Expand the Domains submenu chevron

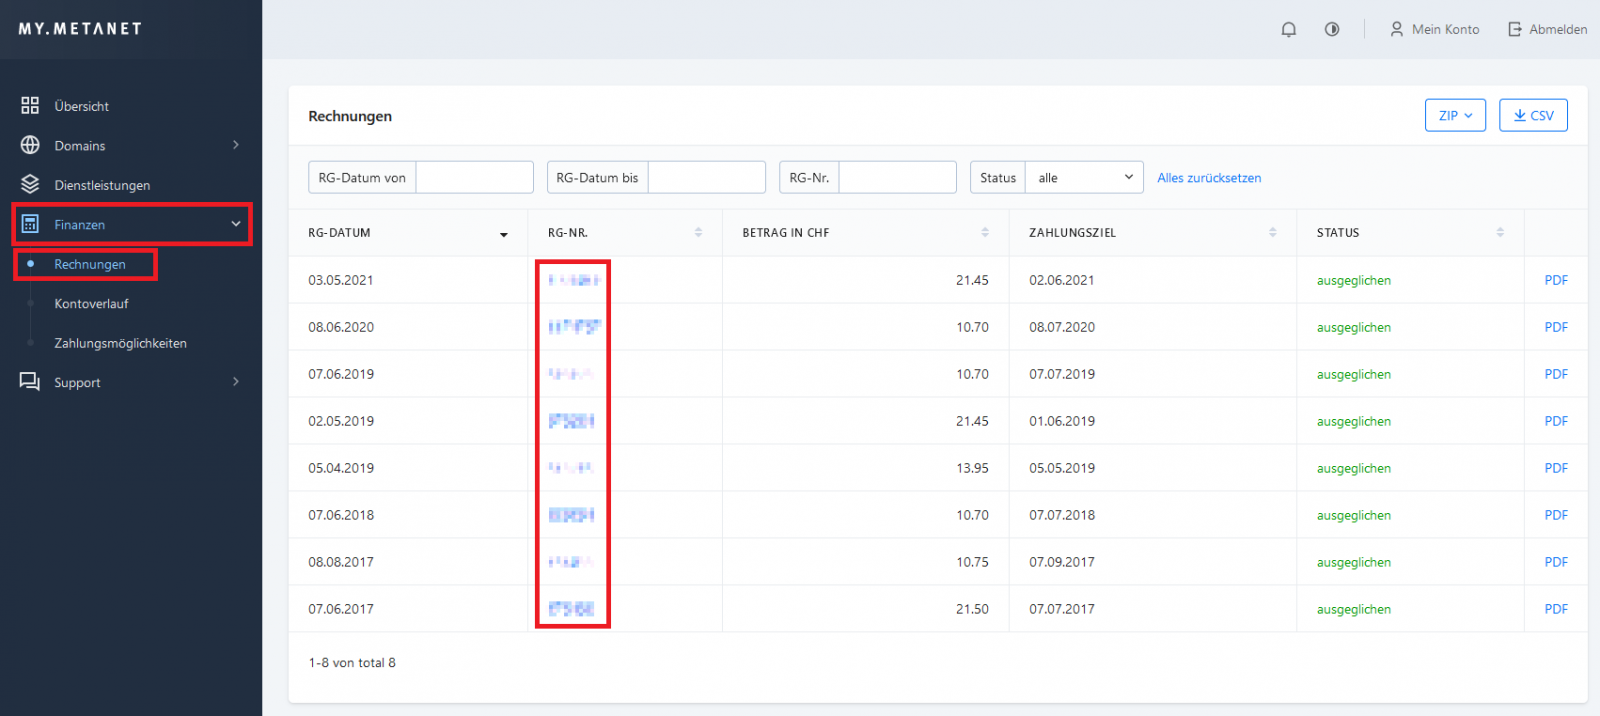click(x=236, y=145)
